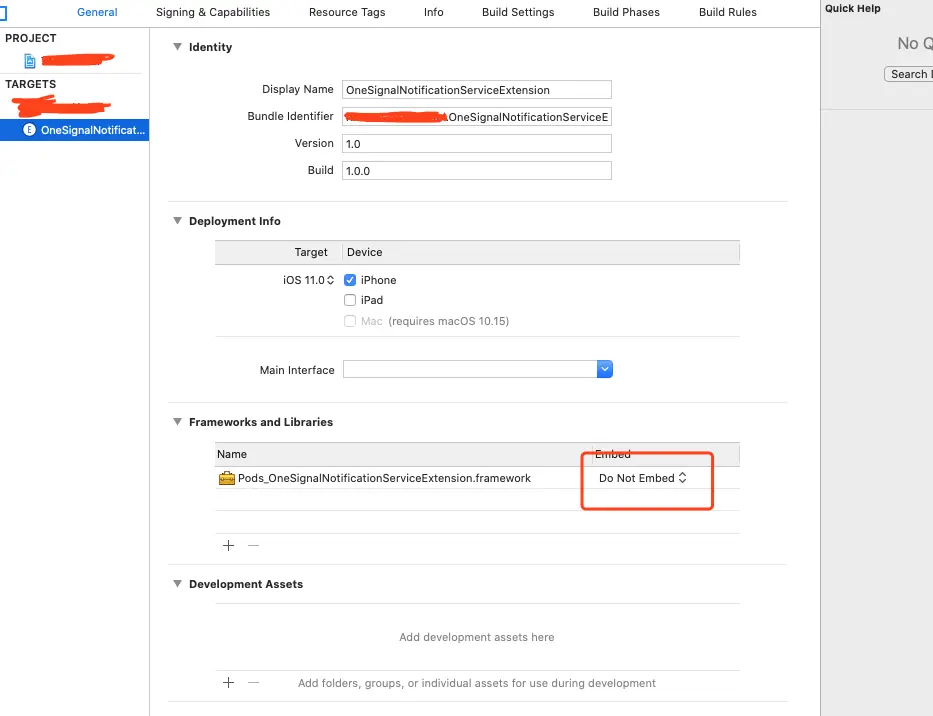Add a development asset with plus button
Viewport: 933px width, 716px height.
(228, 683)
